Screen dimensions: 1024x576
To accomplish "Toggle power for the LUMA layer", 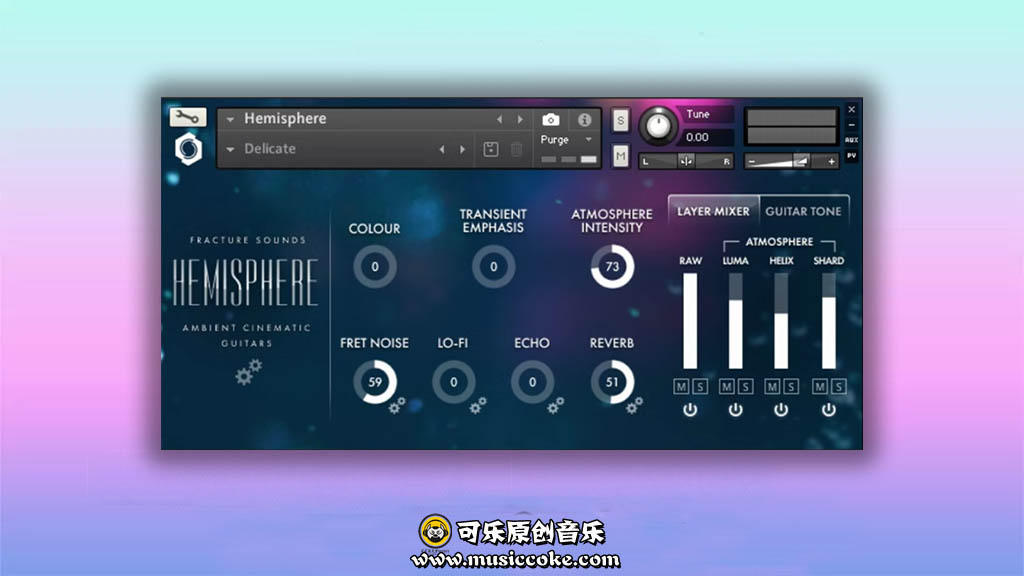I will coord(735,409).
